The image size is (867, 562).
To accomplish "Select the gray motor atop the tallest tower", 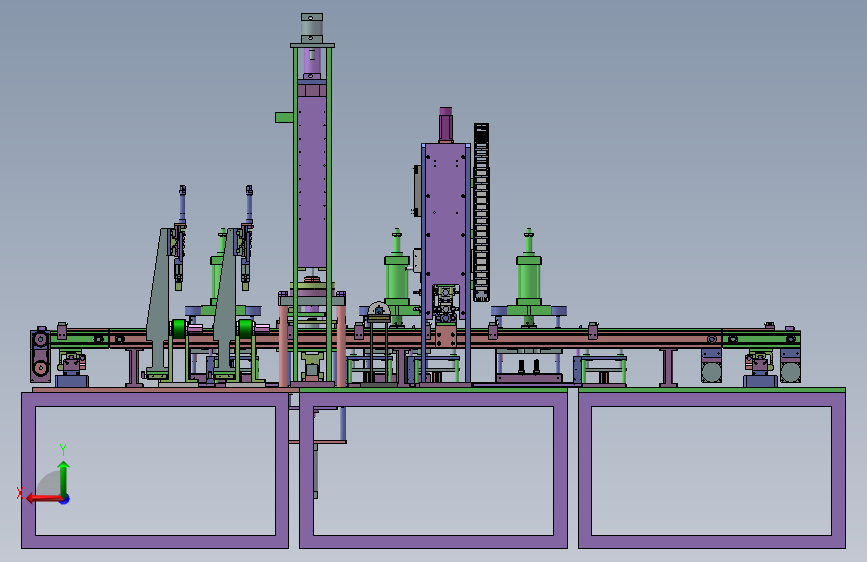I will click(x=312, y=28).
